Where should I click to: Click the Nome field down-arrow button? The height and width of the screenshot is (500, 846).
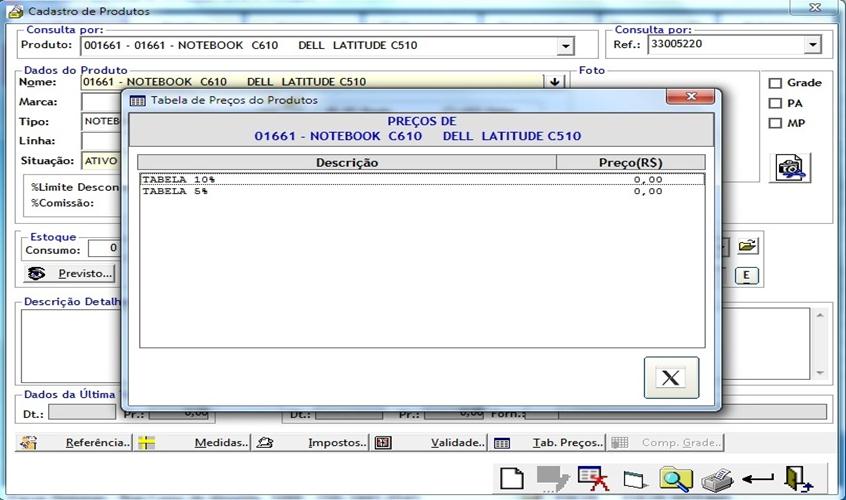click(554, 82)
